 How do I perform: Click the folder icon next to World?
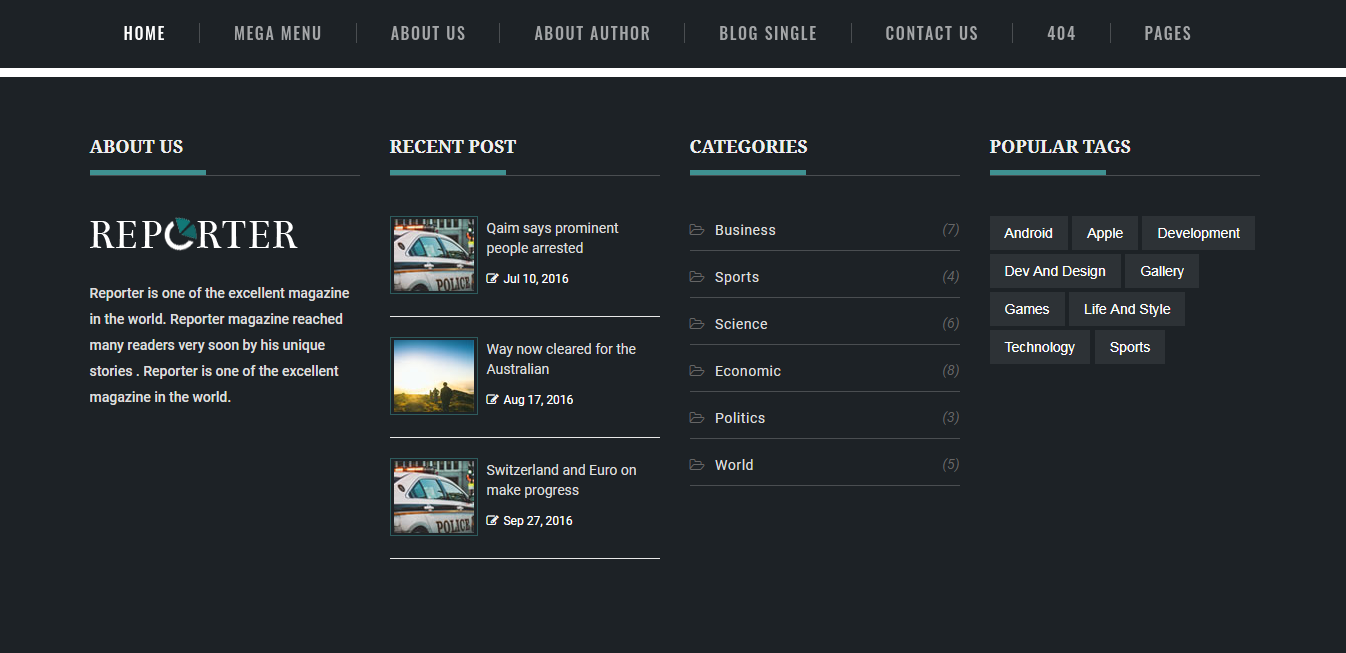697,465
